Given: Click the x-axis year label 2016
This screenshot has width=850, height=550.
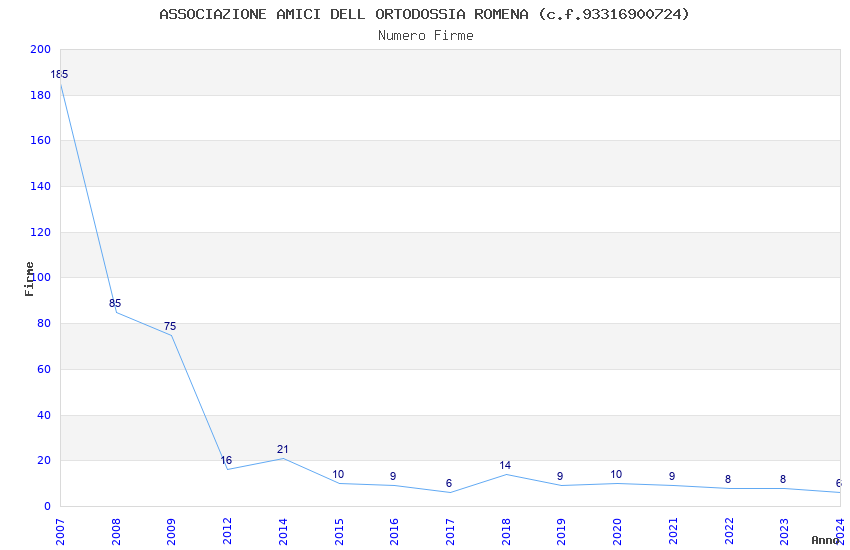Looking at the screenshot, I should (x=394, y=532).
